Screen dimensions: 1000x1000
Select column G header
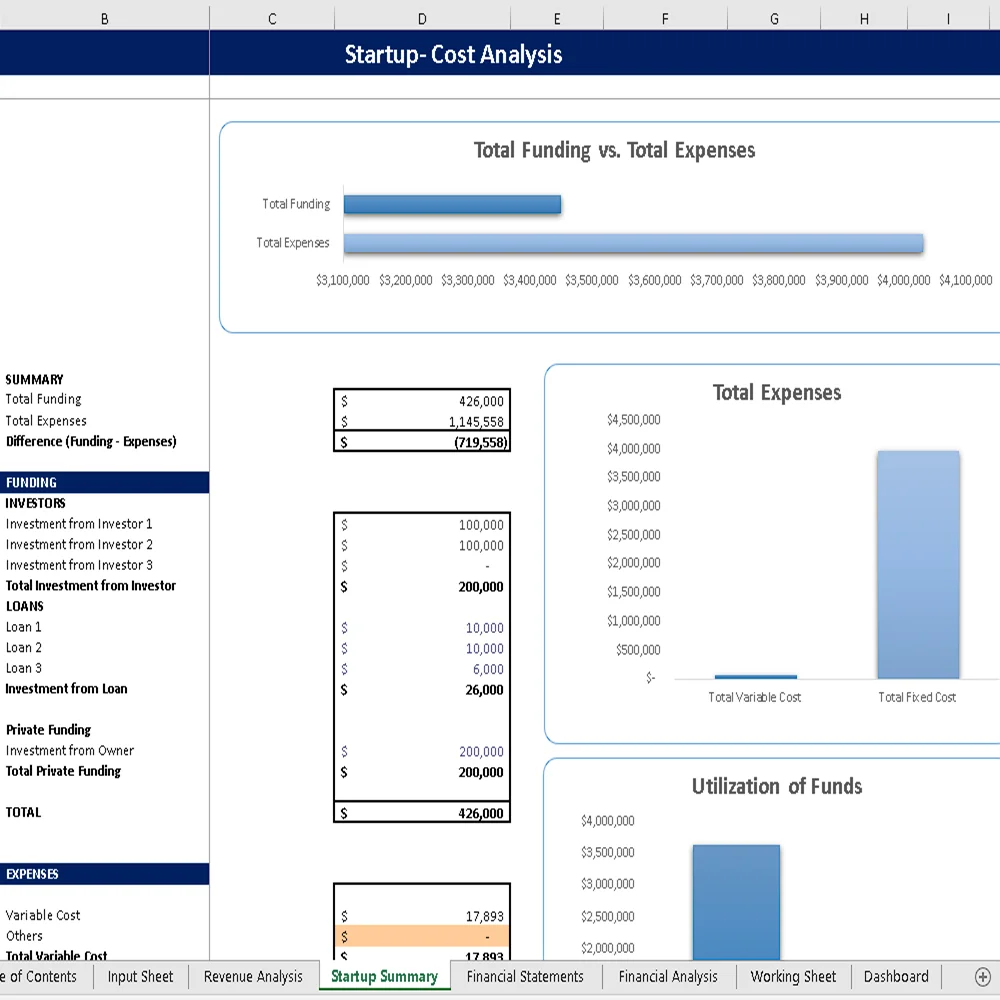pos(773,18)
